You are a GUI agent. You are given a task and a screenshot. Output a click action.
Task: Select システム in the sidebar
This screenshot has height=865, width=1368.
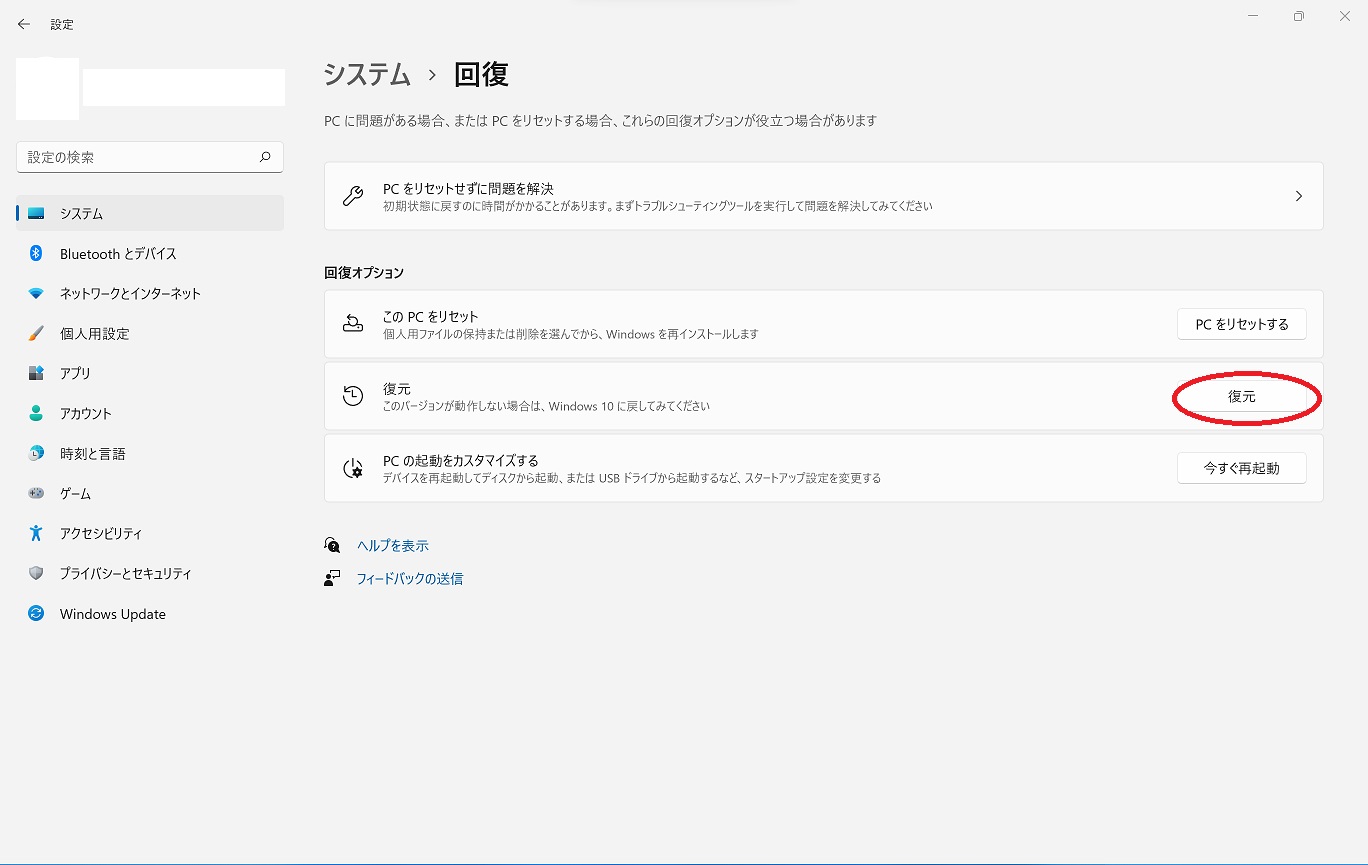[x=81, y=214]
